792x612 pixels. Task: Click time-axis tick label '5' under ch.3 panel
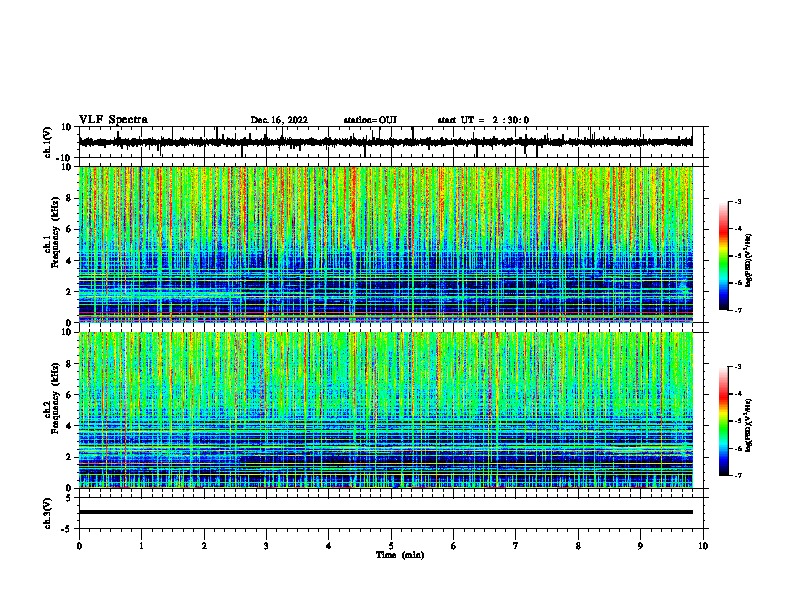pyautogui.click(x=391, y=546)
